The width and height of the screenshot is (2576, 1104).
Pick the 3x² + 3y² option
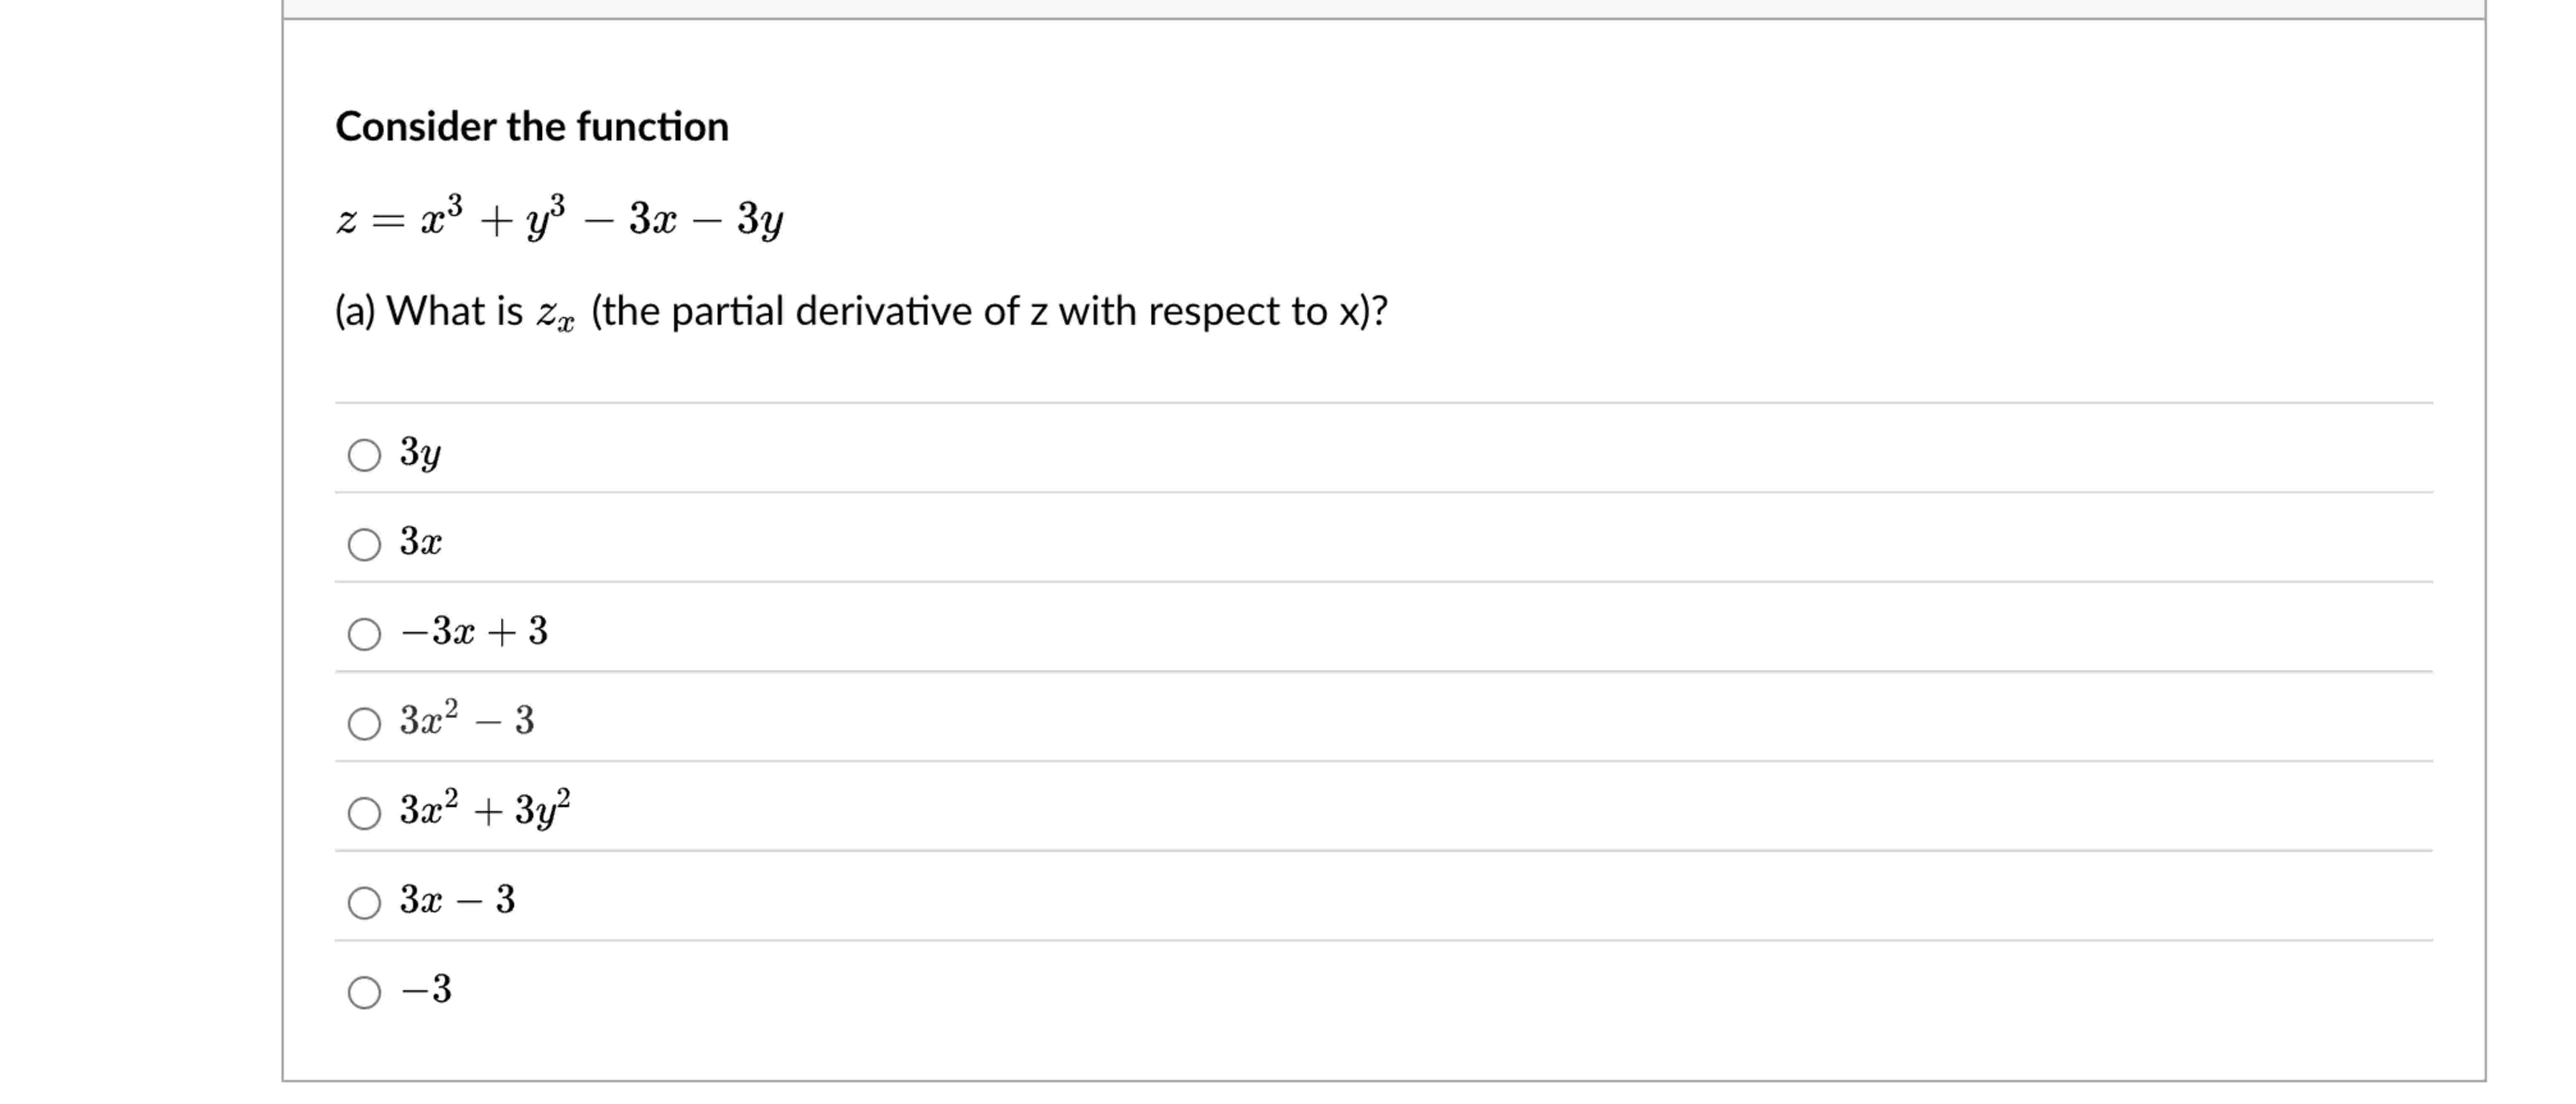[x=364, y=812]
